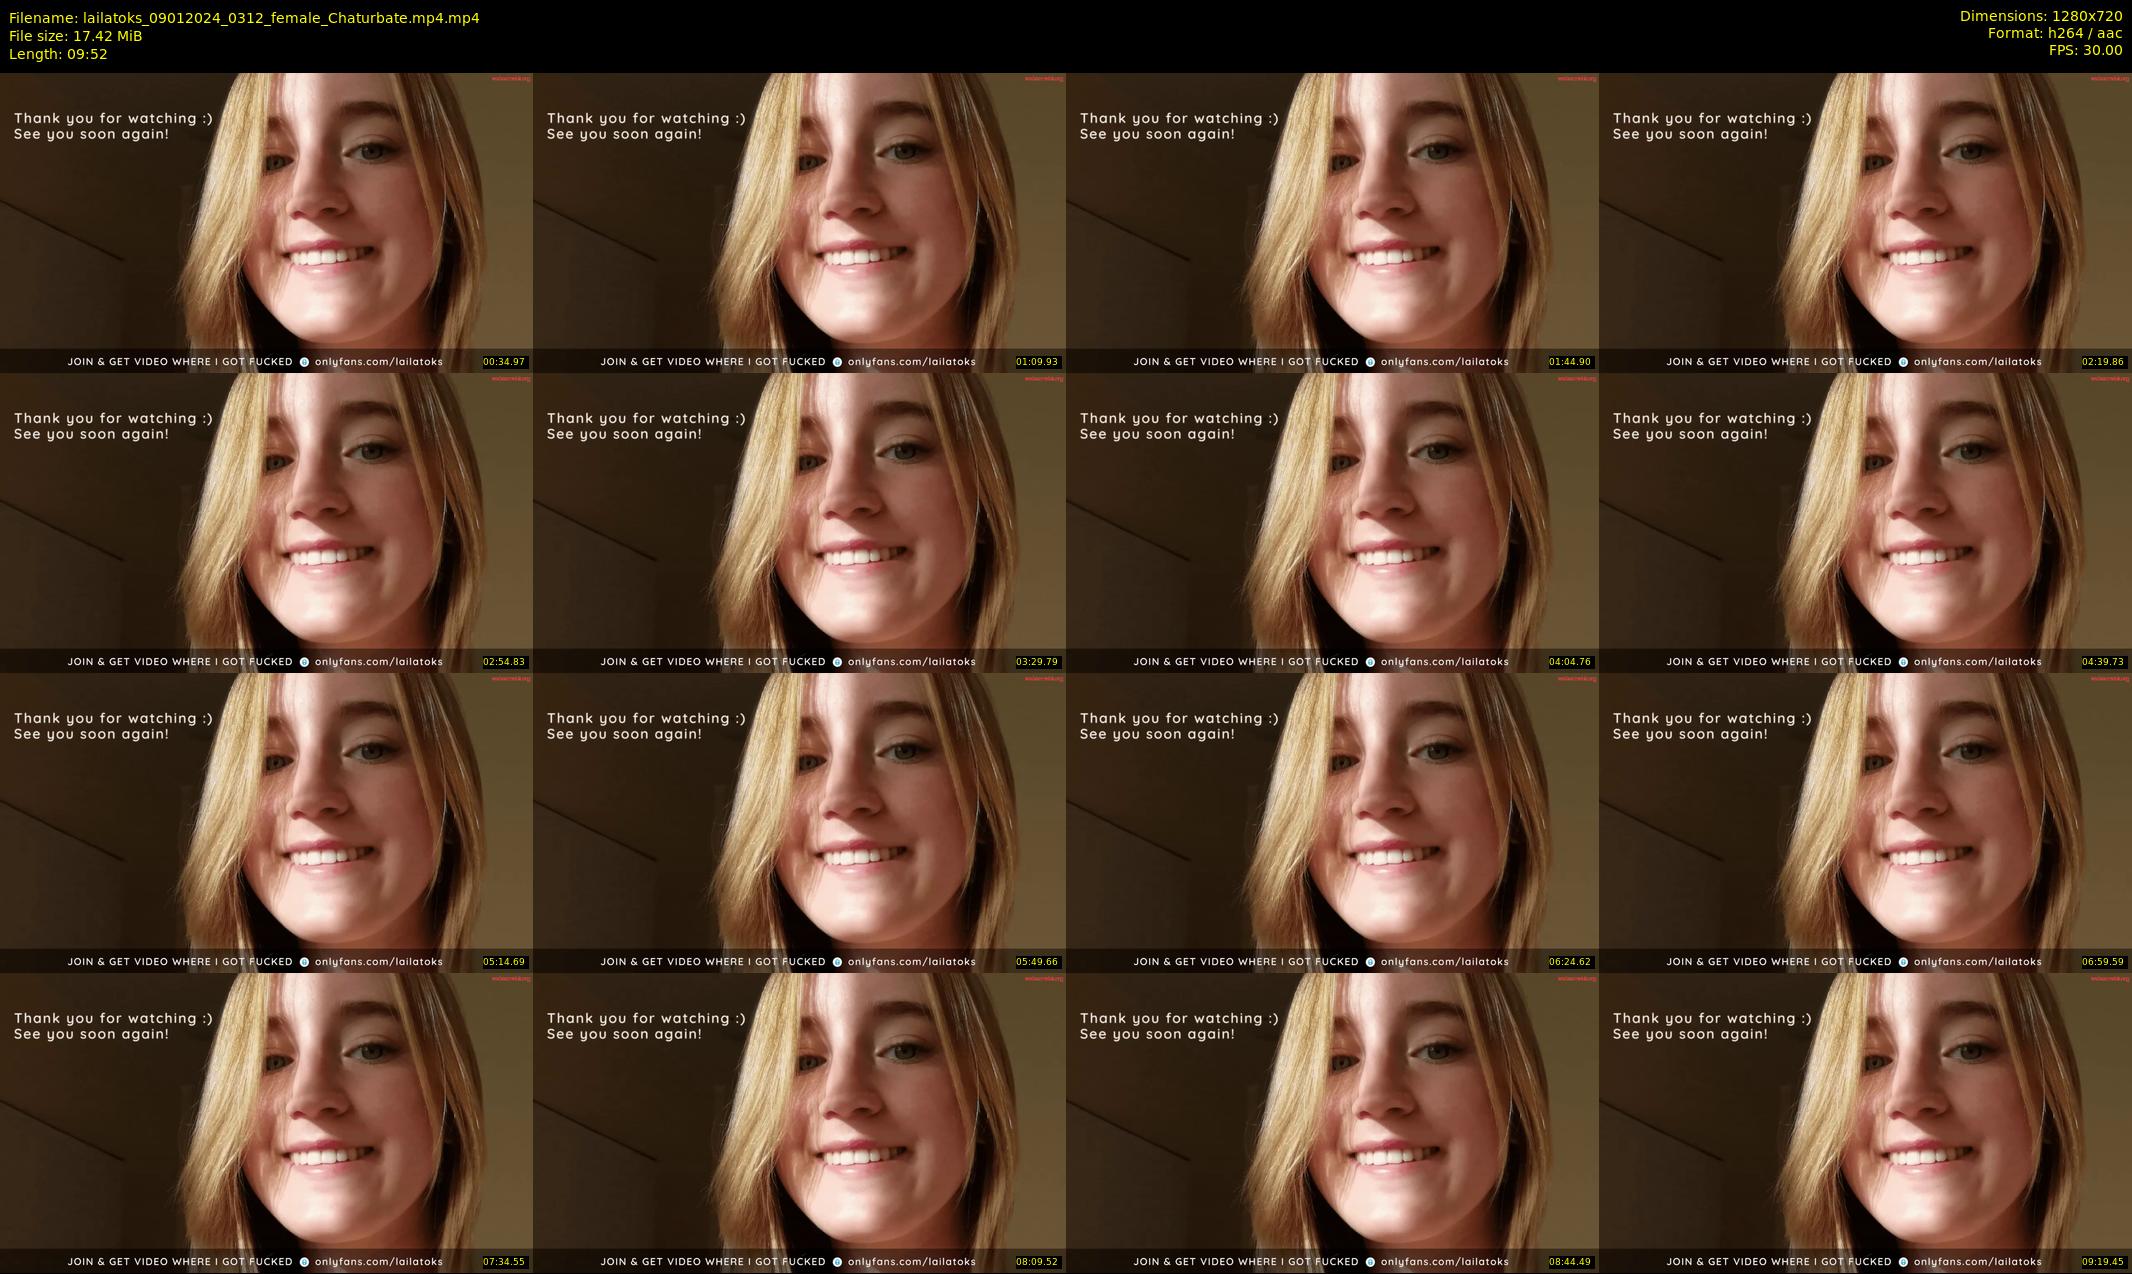Click the Filename line in the header
The image size is (2132, 1274).
click(244, 18)
